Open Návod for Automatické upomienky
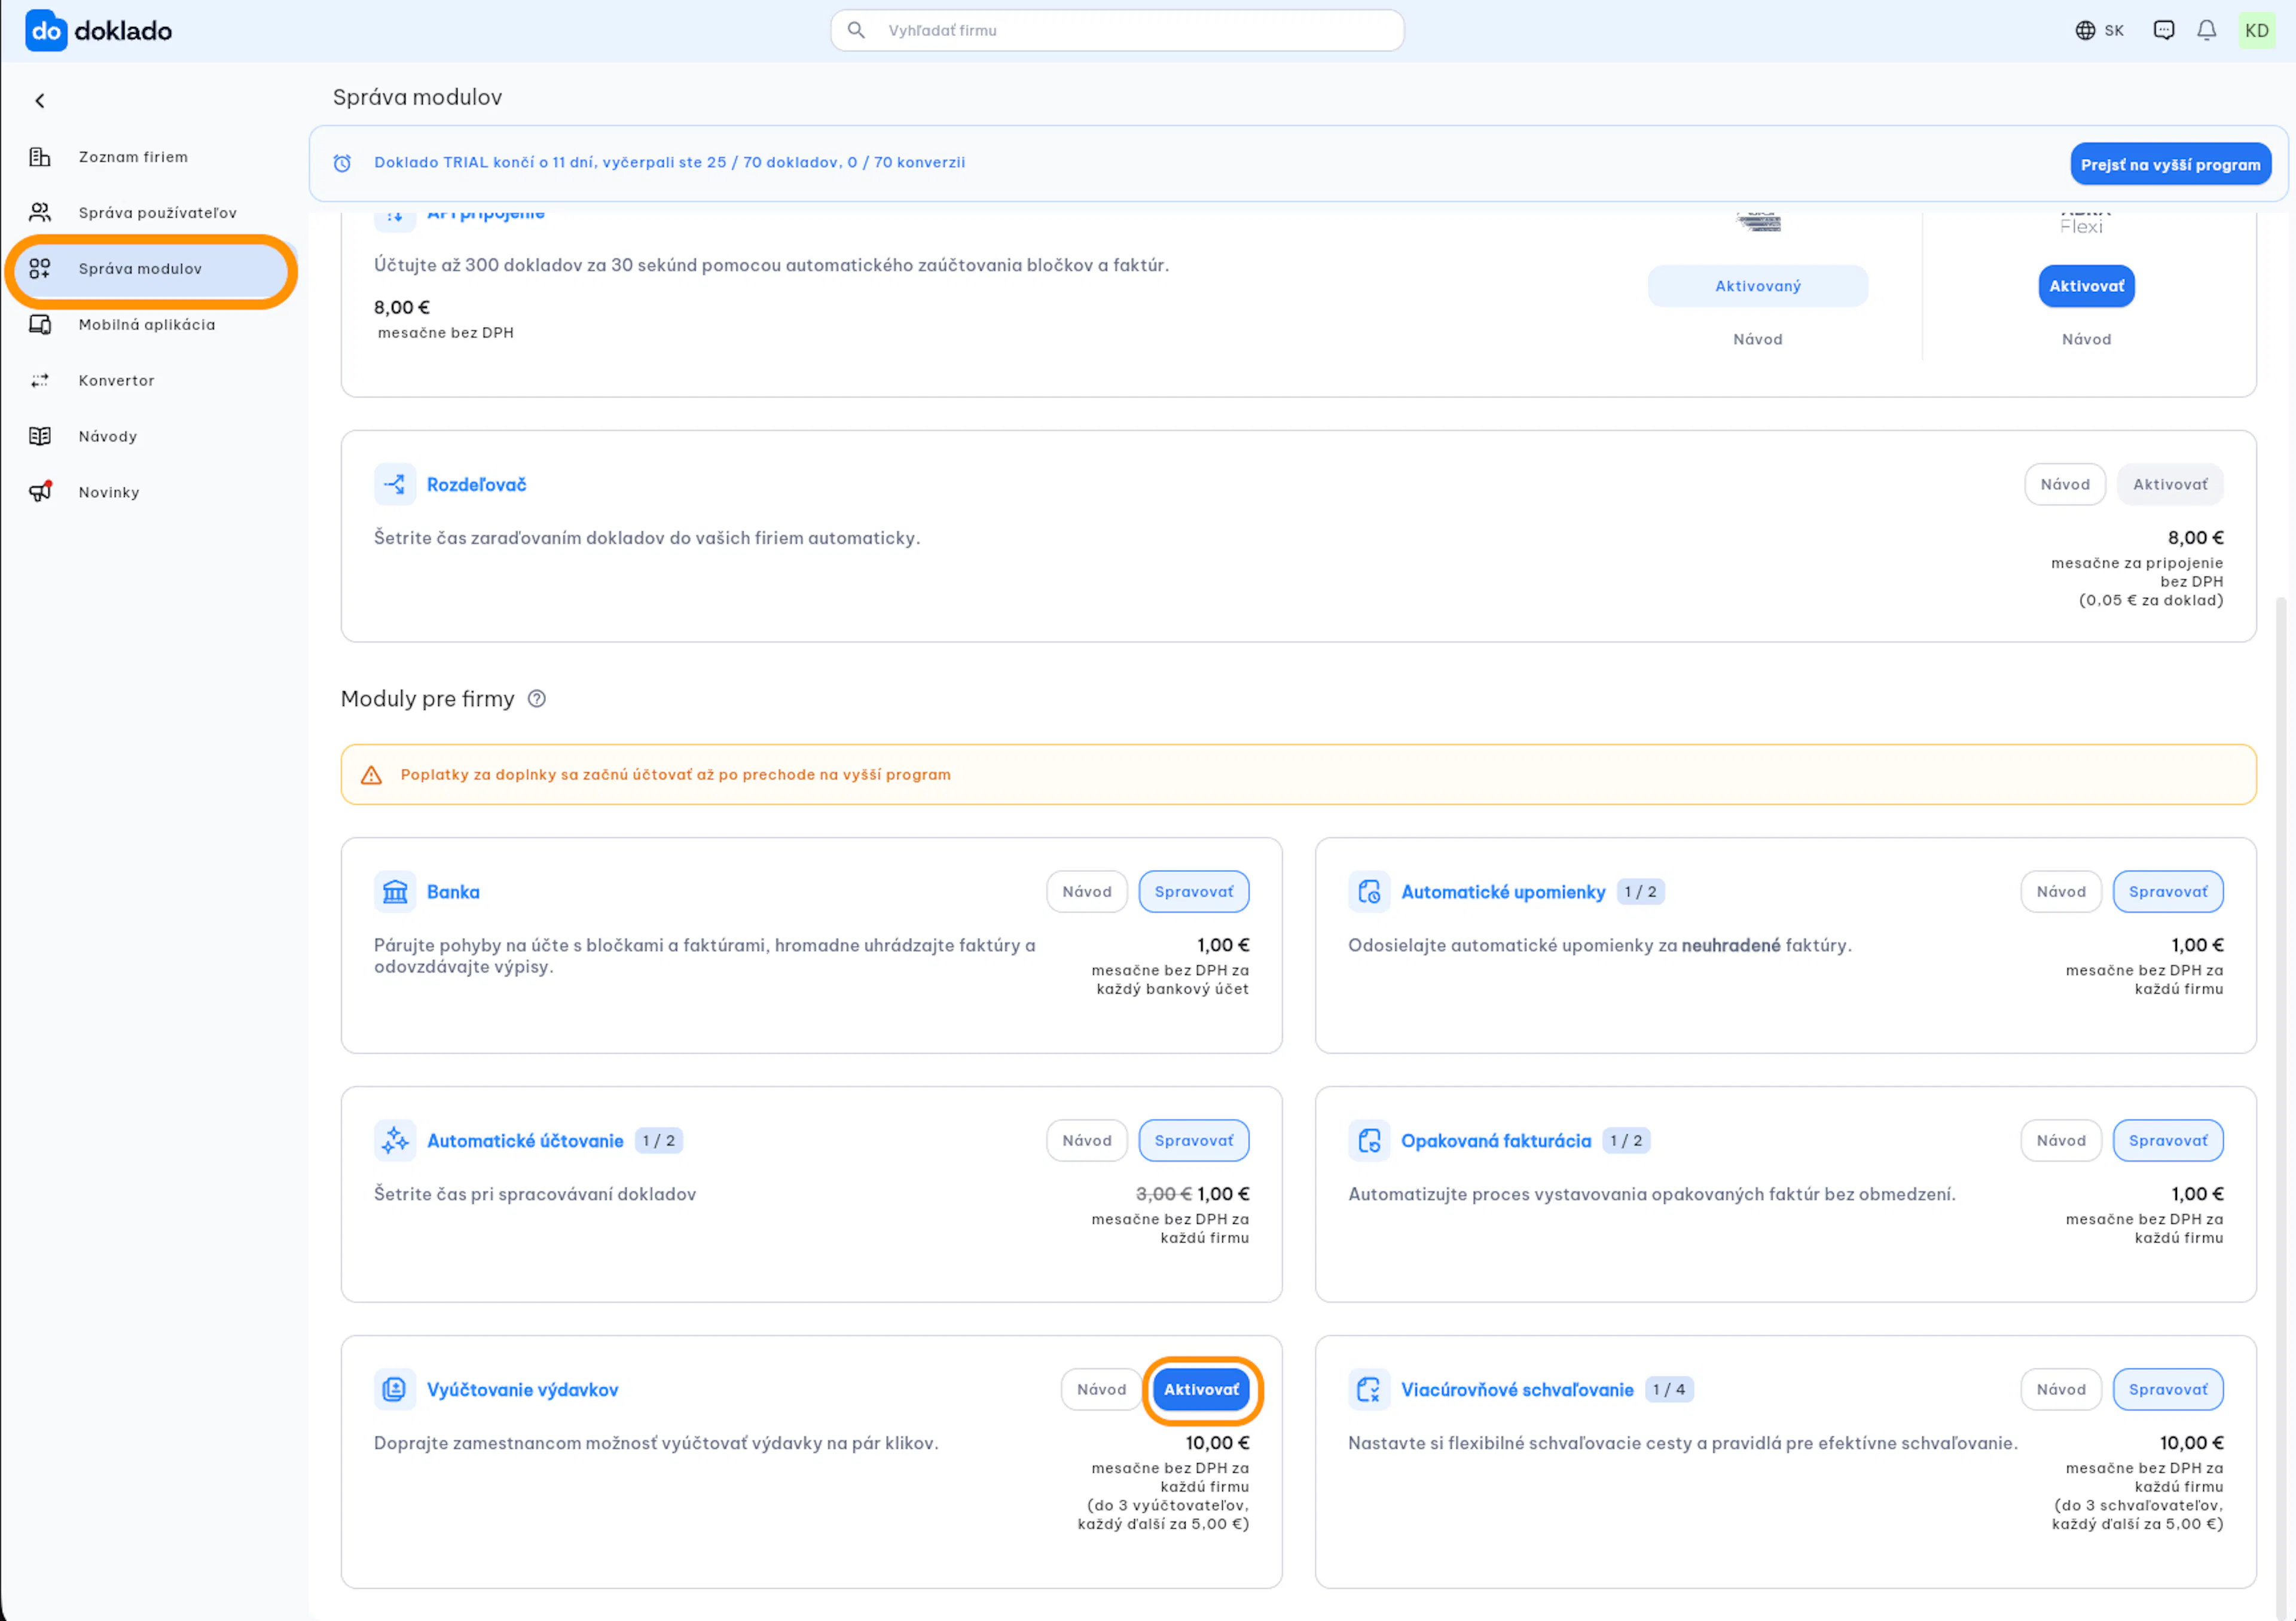The width and height of the screenshot is (2296, 1621). click(x=2061, y=892)
